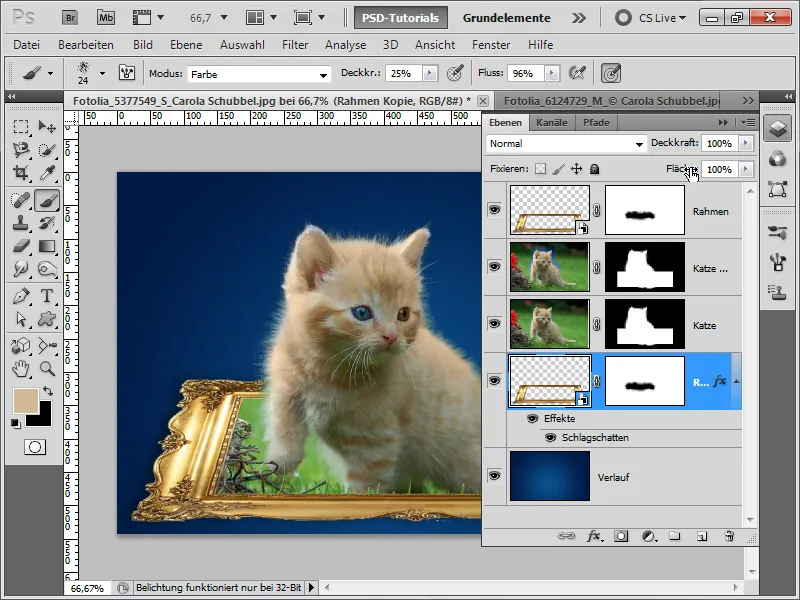Toggle Schlagschatten effect visibility
Image resolution: width=800 pixels, height=600 pixels.
click(550, 438)
